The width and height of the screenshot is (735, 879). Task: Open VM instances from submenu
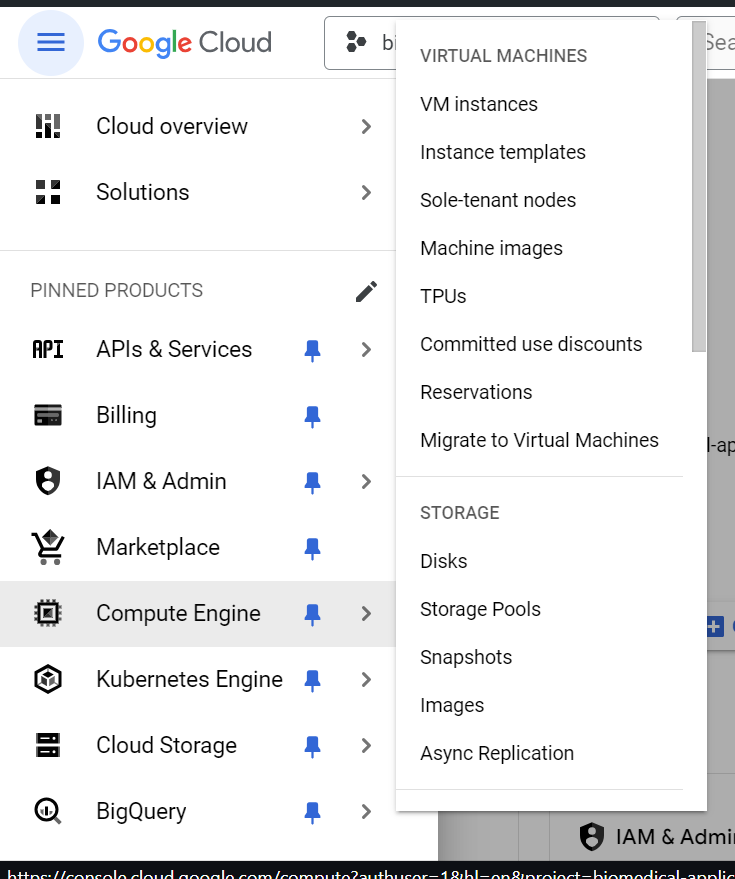479,104
